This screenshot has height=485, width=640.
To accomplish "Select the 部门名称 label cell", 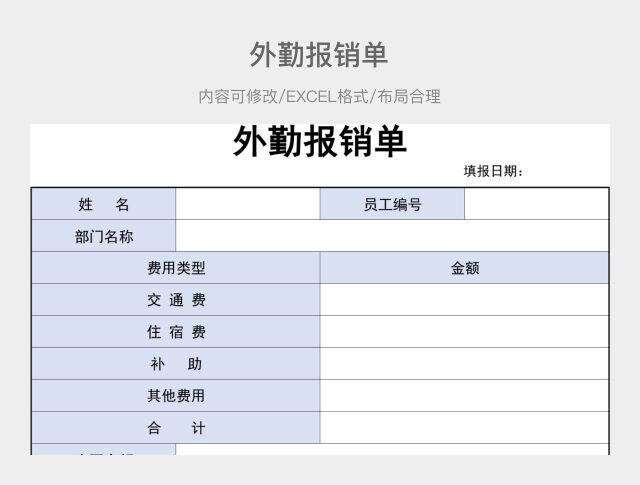I will tap(104, 236).
